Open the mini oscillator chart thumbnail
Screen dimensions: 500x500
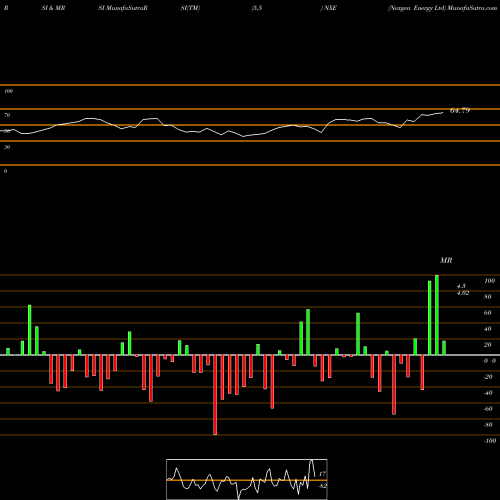(247, 479)
